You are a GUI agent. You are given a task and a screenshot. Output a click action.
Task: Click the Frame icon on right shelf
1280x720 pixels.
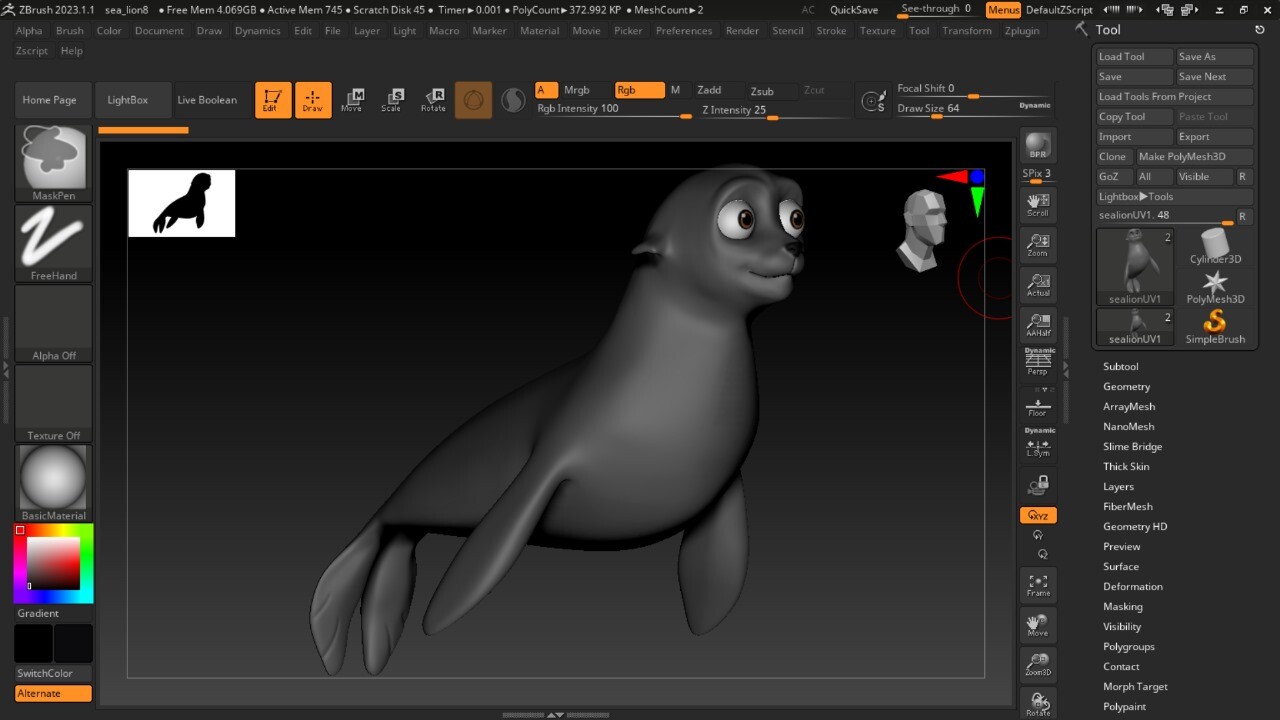point(1037,584)
